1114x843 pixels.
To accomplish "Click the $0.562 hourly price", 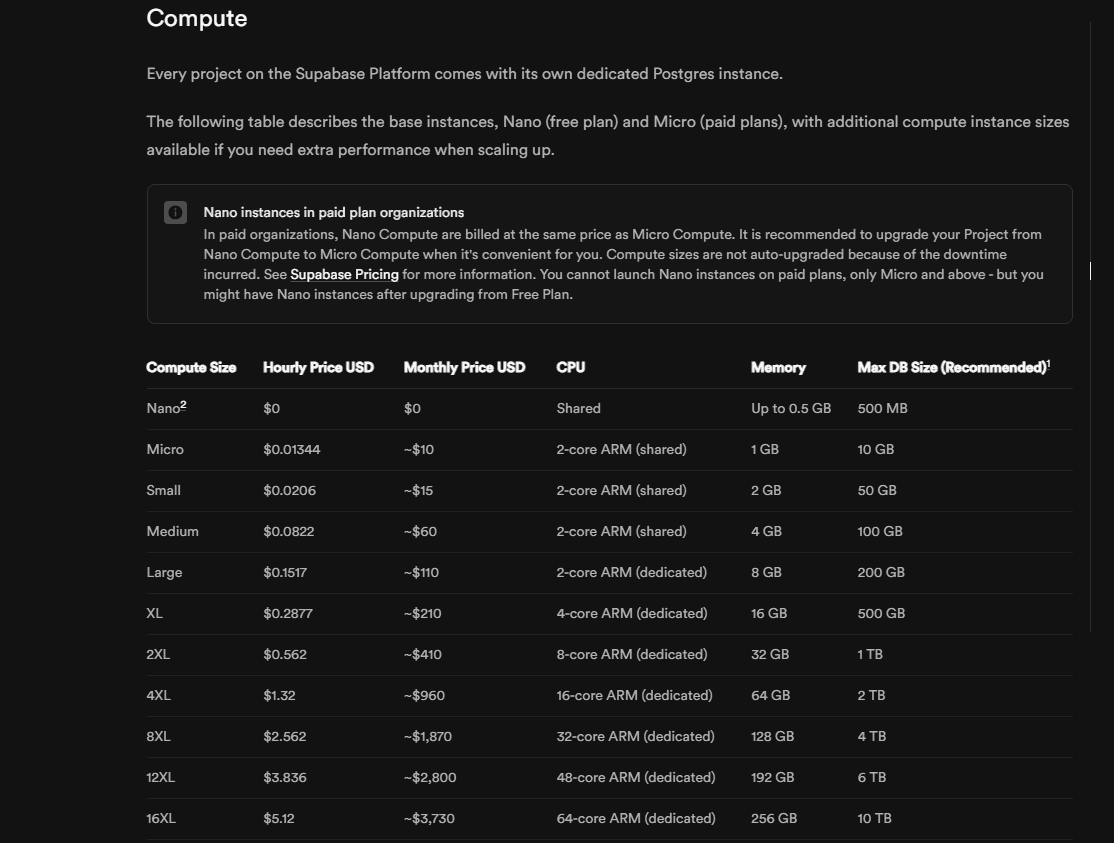I will [285, 655].
